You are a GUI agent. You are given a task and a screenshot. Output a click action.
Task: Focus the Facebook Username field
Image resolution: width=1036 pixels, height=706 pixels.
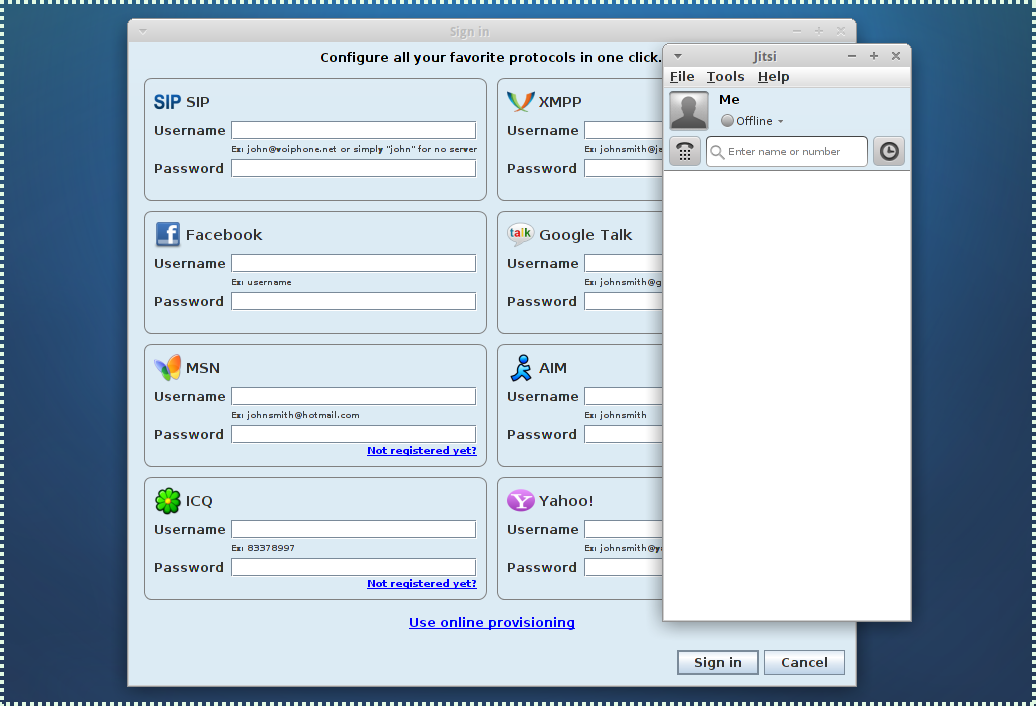coord(353,263)
